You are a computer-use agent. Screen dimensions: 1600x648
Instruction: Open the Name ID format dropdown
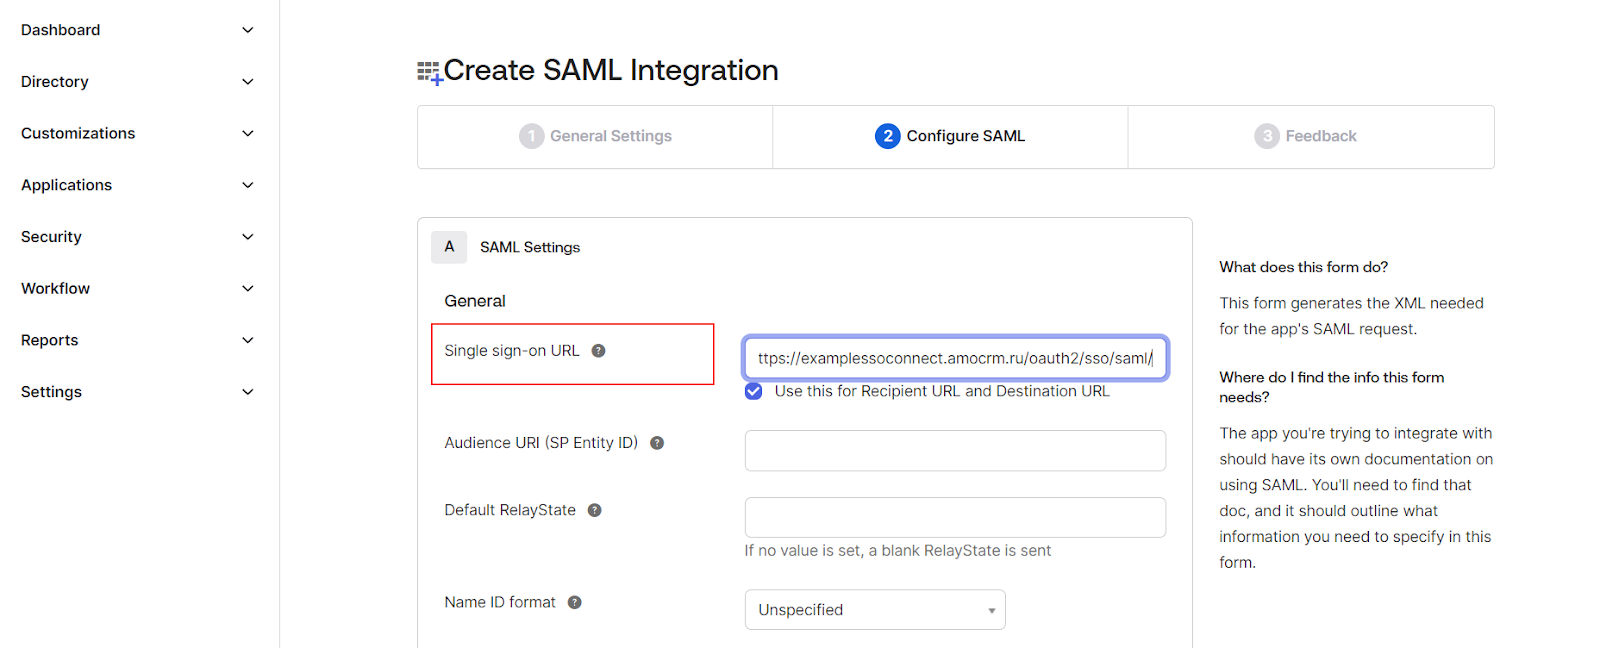tap(874, 610)
